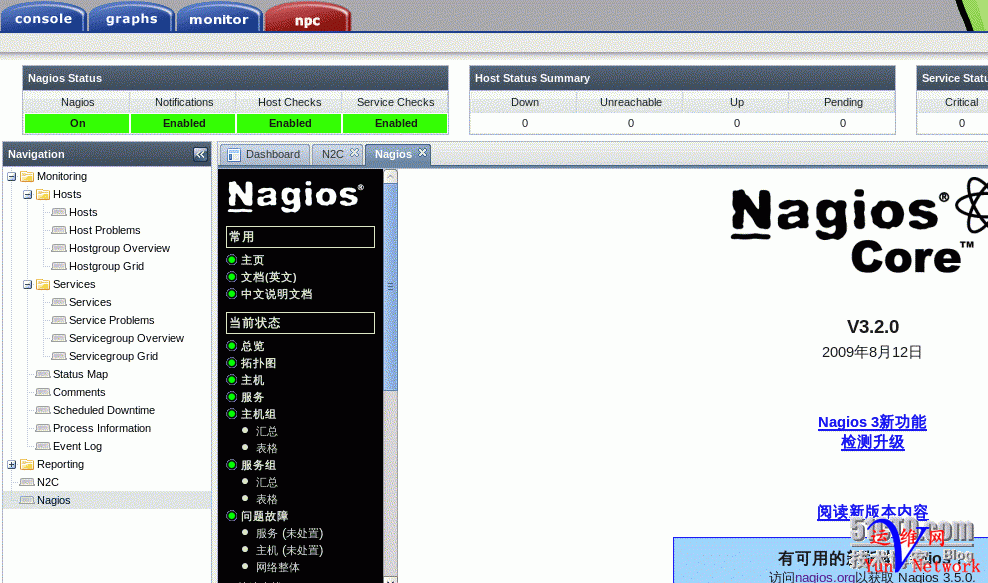Click the Servicegroup Overview item icon
The height and width of the screenshot is (583, 988).
pos(59,338)
